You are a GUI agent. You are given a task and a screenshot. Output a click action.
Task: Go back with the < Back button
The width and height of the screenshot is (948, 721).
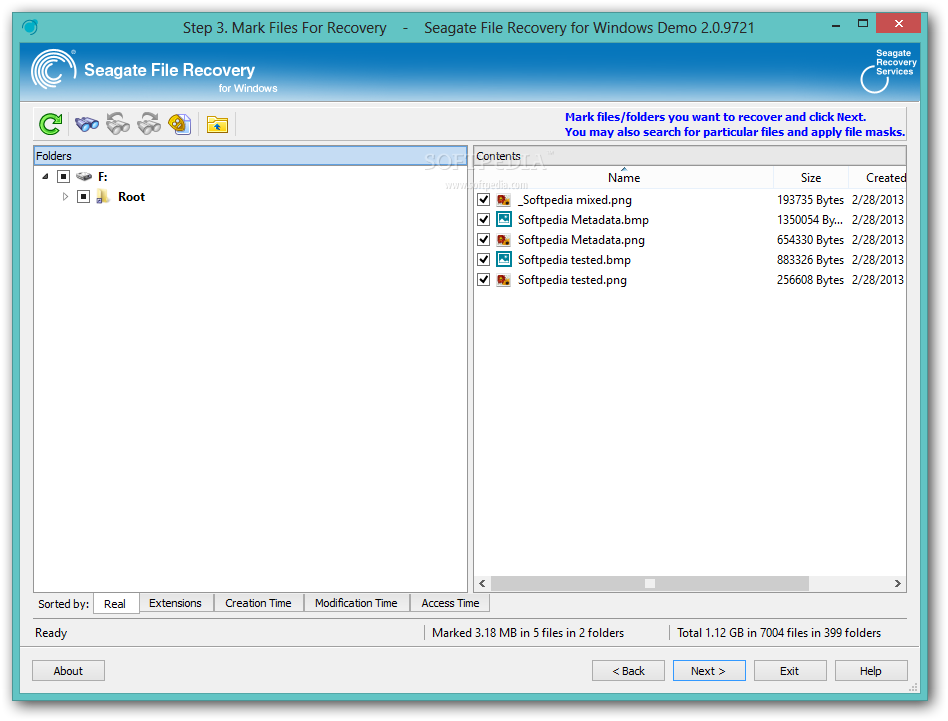tap(628, 671)
